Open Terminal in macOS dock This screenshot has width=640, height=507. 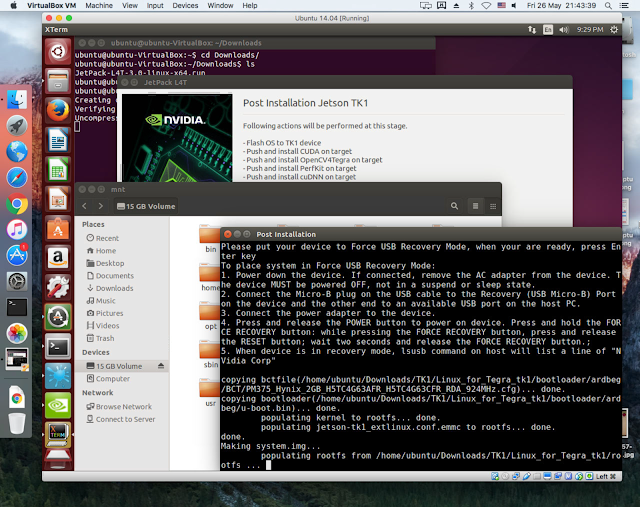click(x=17, y=307)
